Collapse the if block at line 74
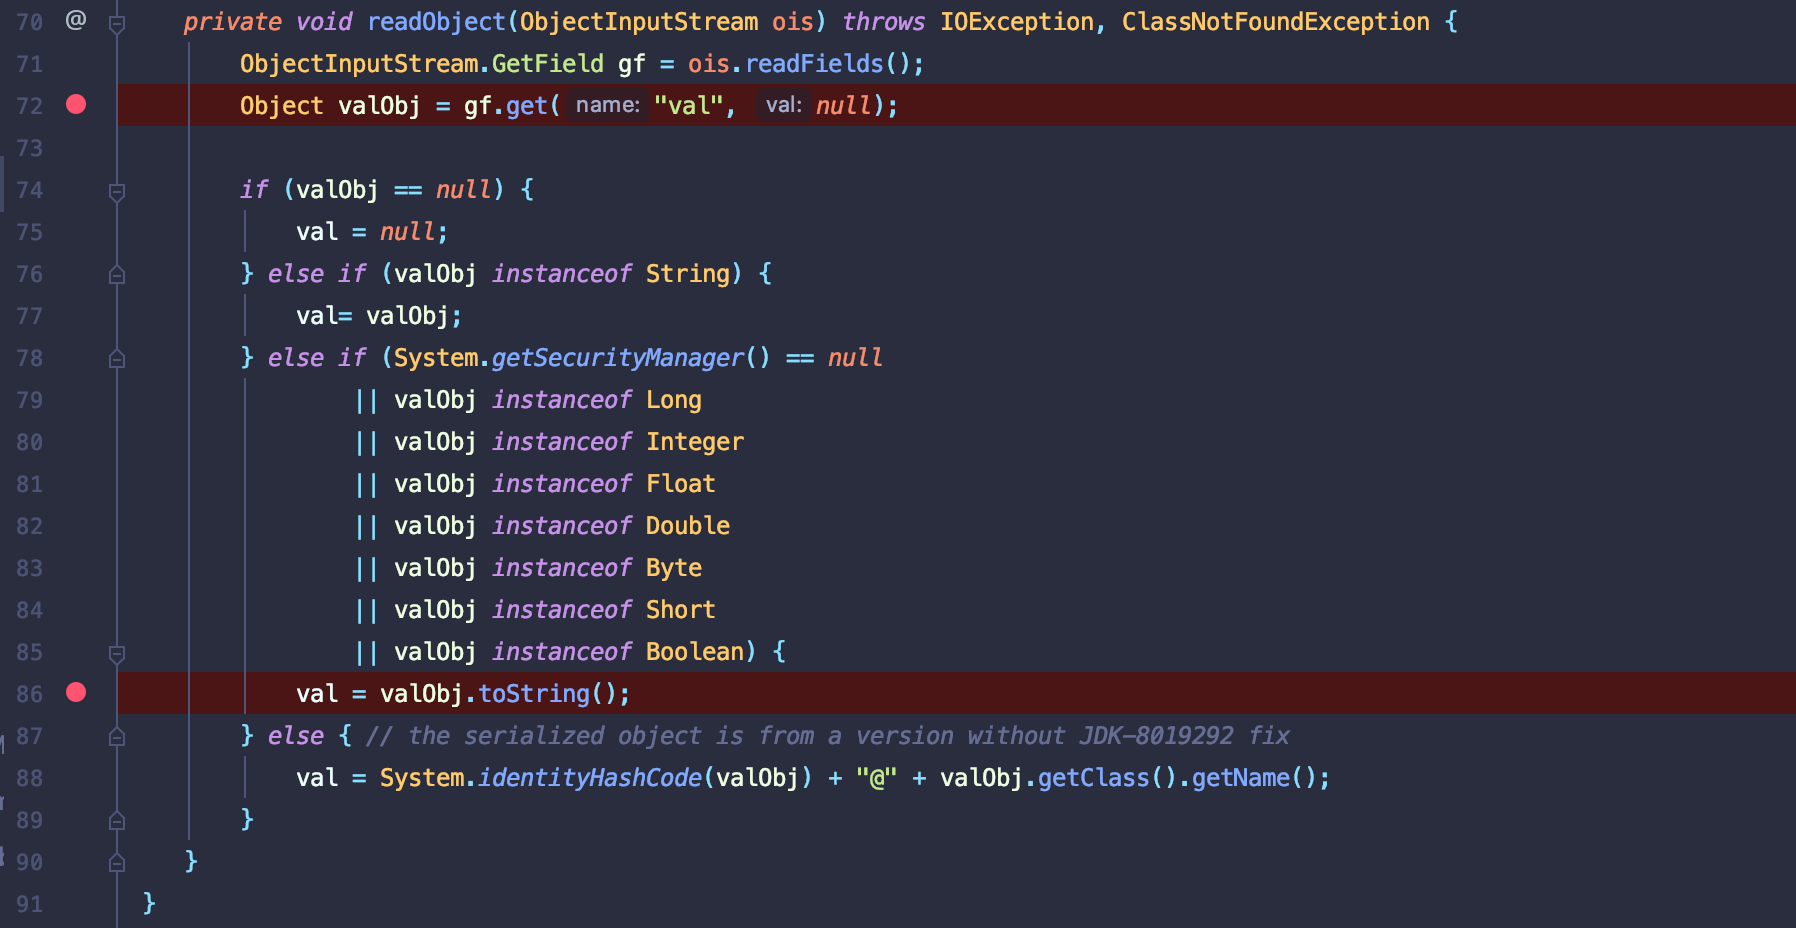The image size is (1796, 928). pyautogui.click(x=117, y=190)
